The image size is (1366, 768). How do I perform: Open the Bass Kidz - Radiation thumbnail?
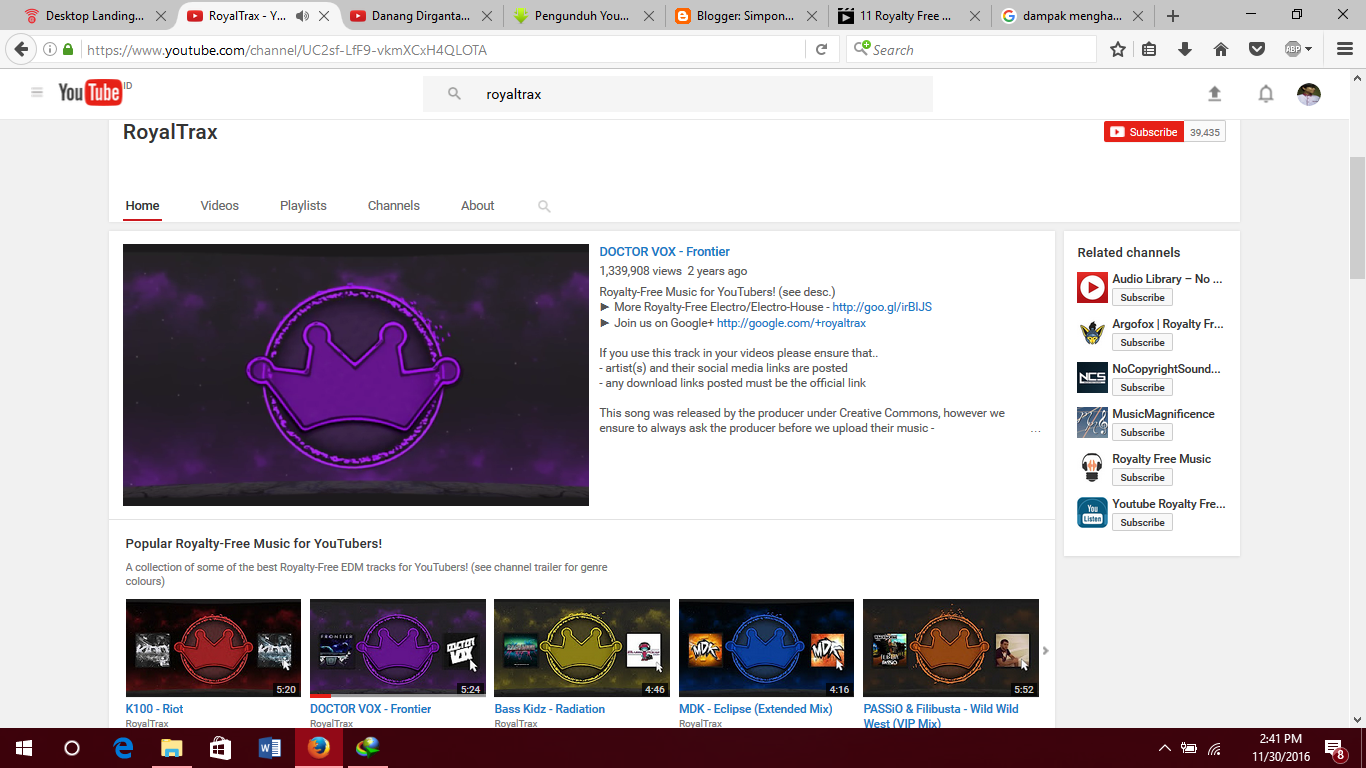pyautogui.click(x=582, y=648)
